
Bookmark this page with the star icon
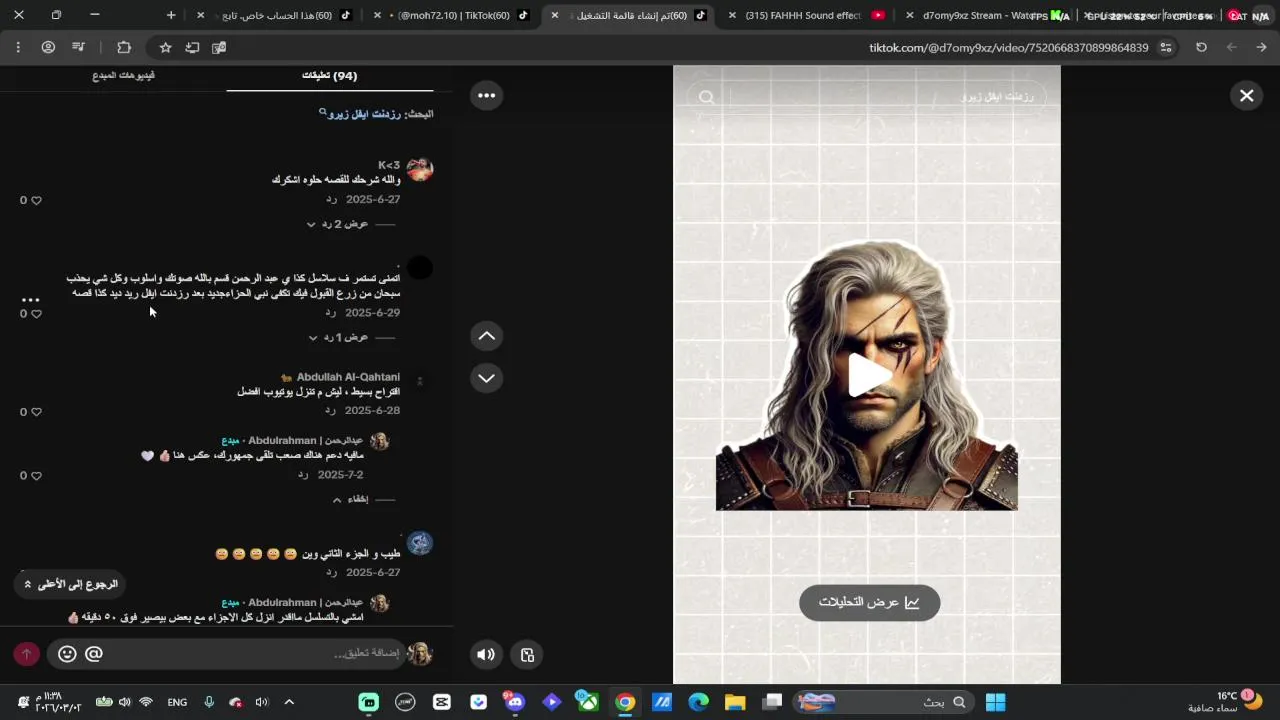pyautogui.click(x=166, y=47)
